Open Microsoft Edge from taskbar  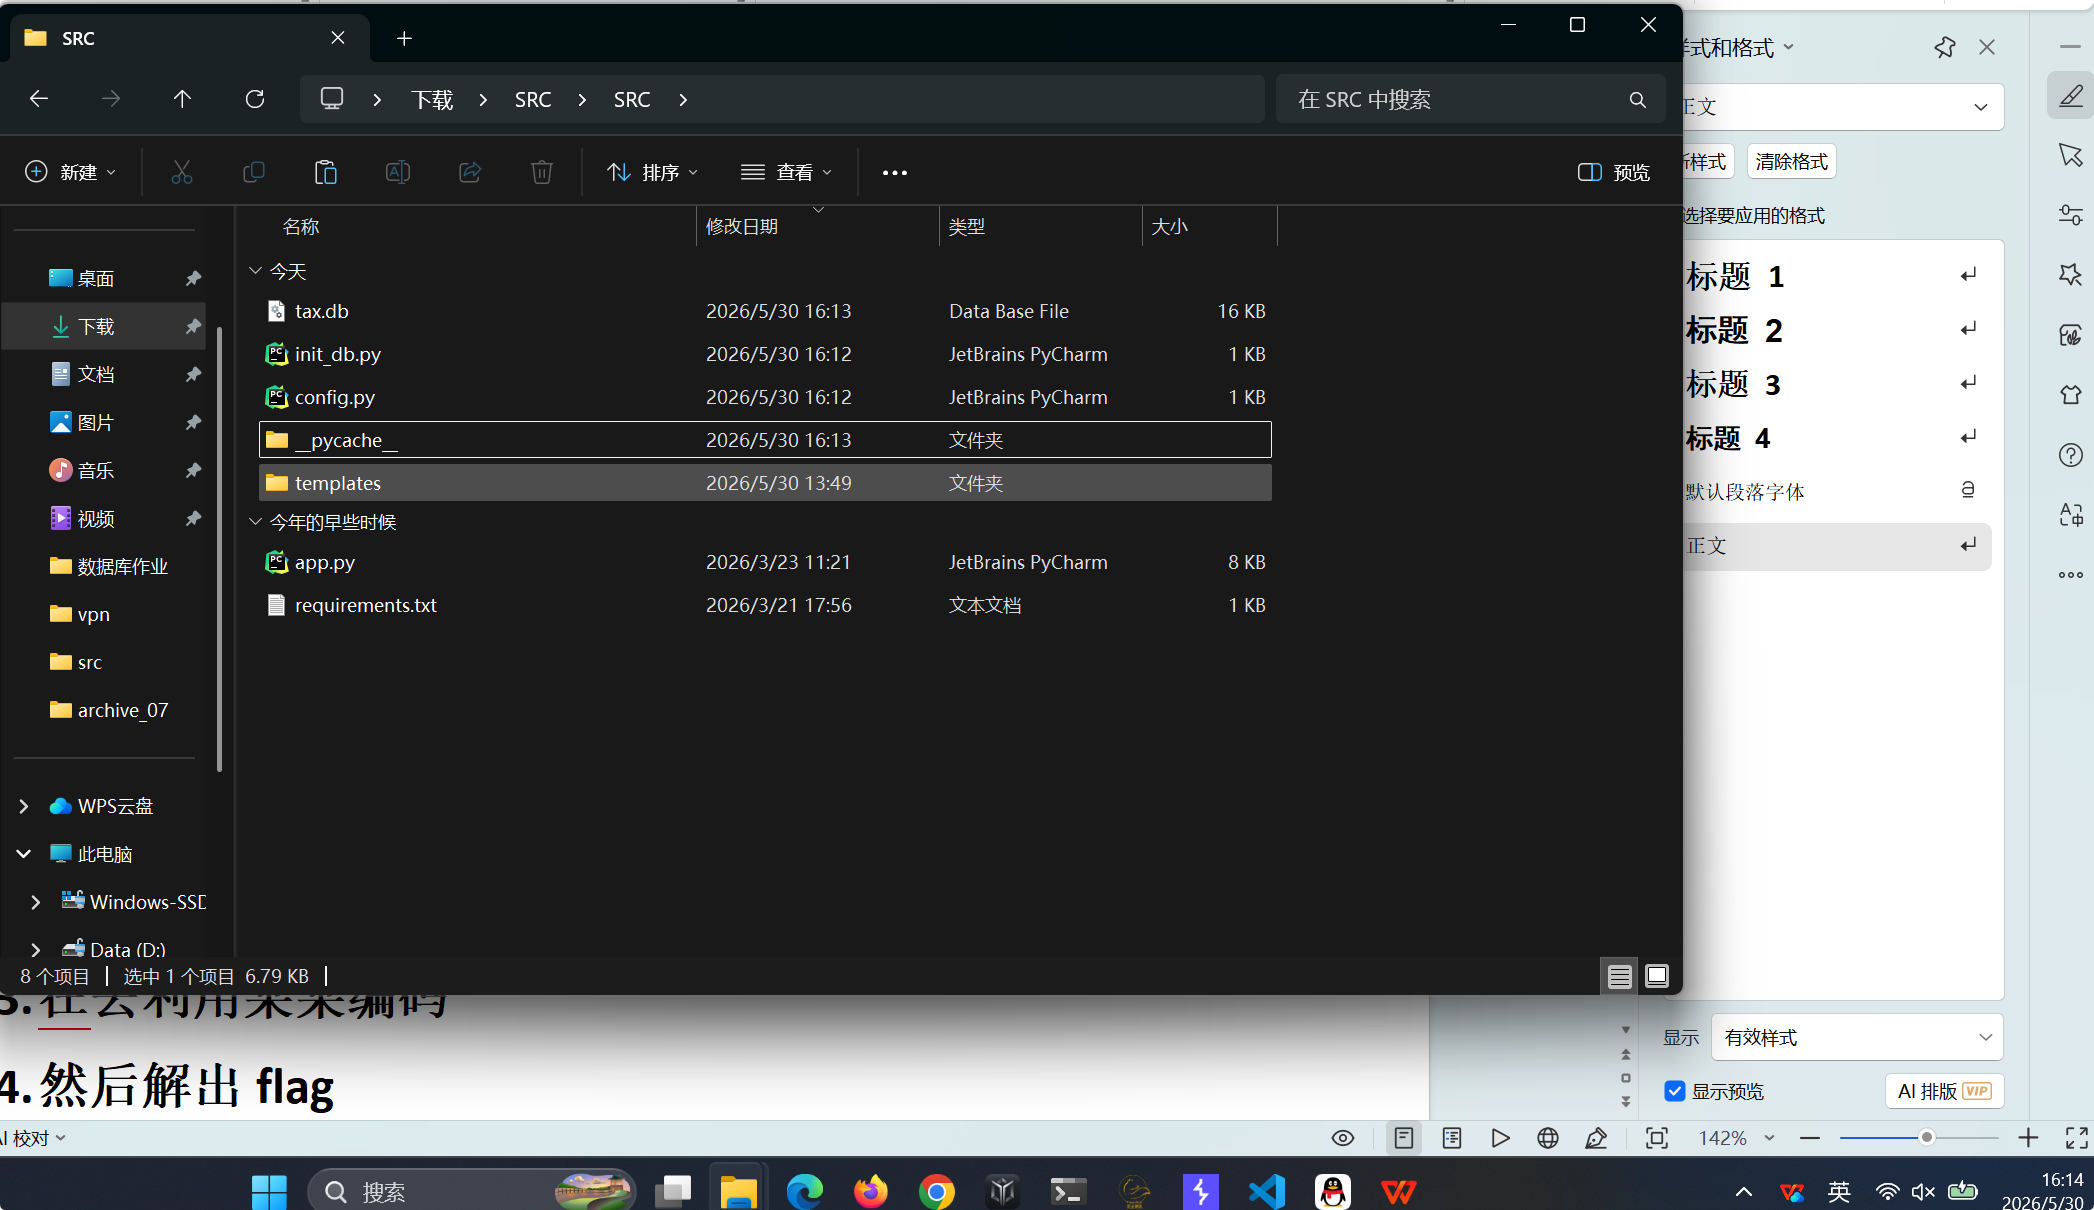805,1191
